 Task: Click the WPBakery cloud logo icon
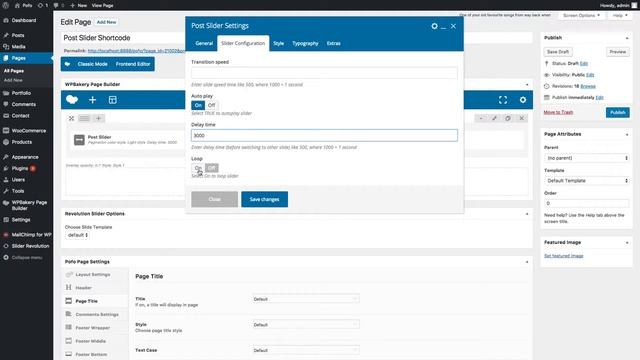coord(72,100)
